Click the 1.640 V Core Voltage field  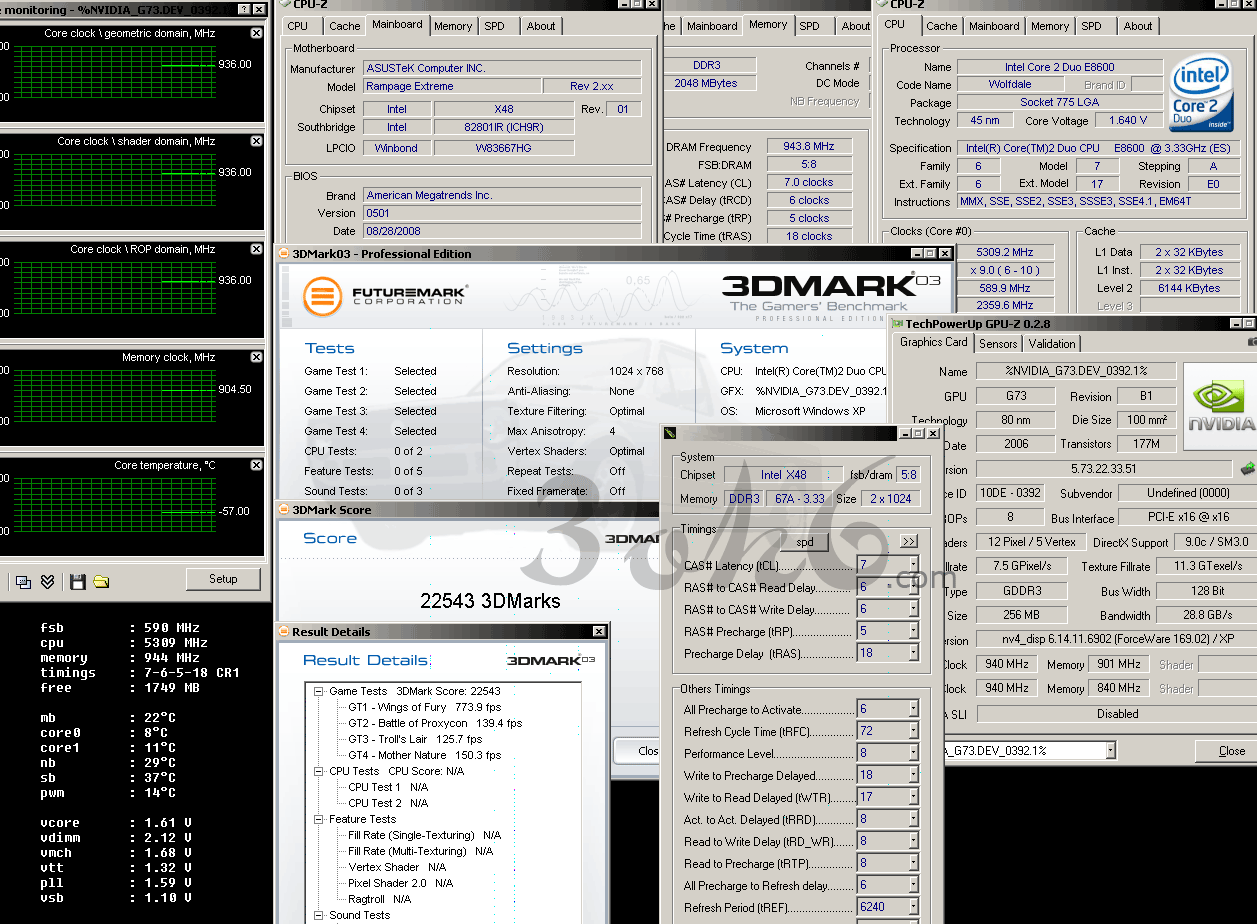(x=1128, y=120)
